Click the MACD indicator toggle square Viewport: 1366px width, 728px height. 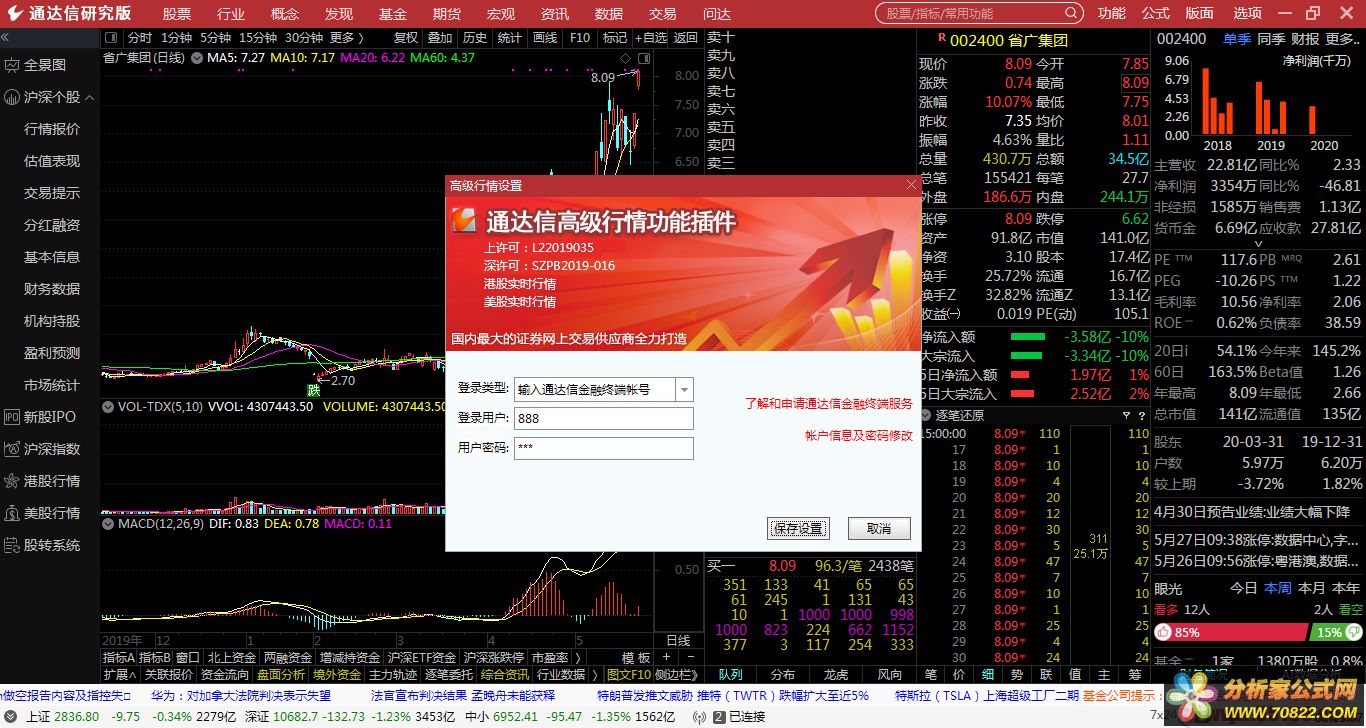(109, 523)
